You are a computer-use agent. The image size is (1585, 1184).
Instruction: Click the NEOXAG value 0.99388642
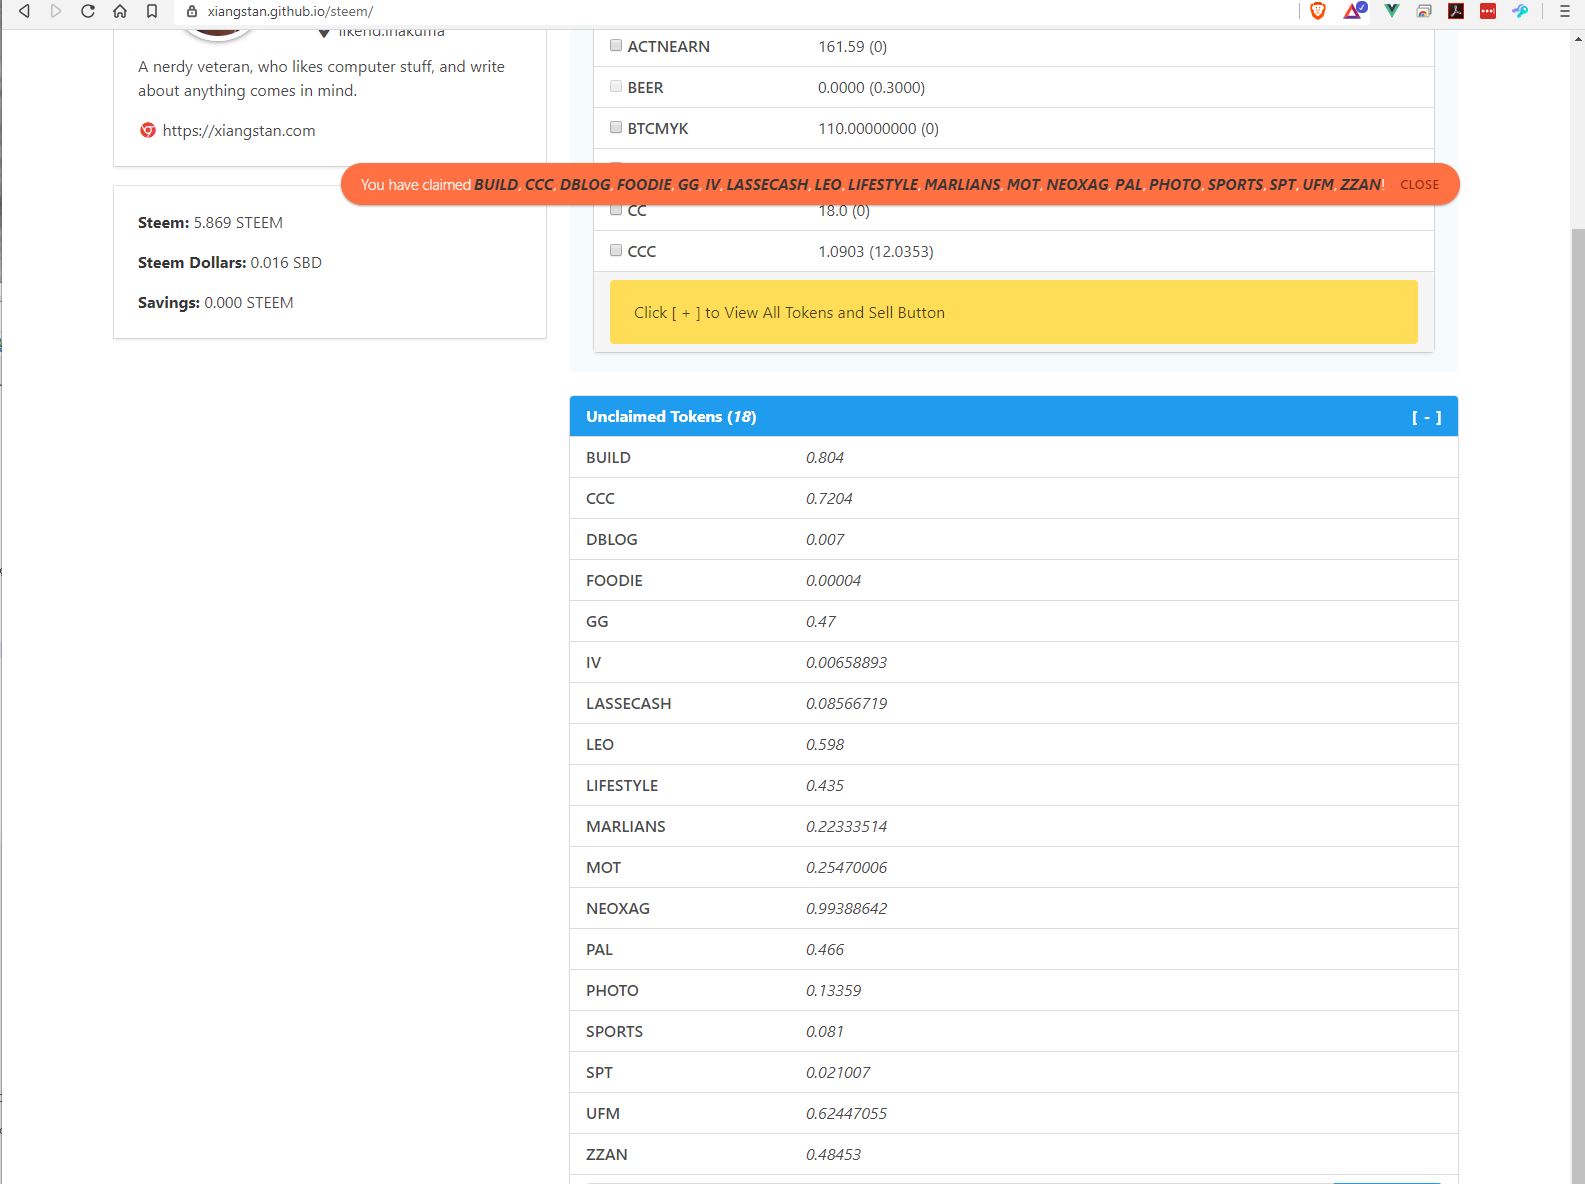(846, 908)
